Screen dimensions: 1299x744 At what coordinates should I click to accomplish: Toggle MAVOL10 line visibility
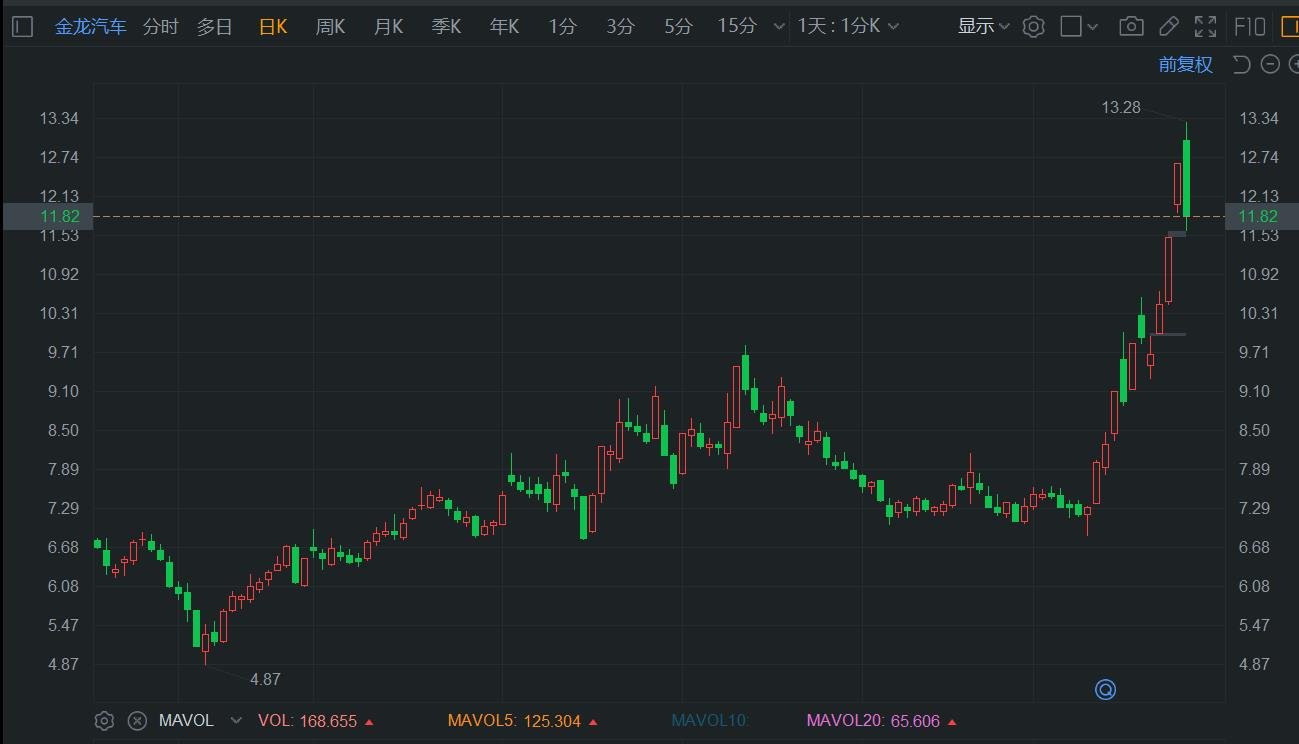click(710, 721)
